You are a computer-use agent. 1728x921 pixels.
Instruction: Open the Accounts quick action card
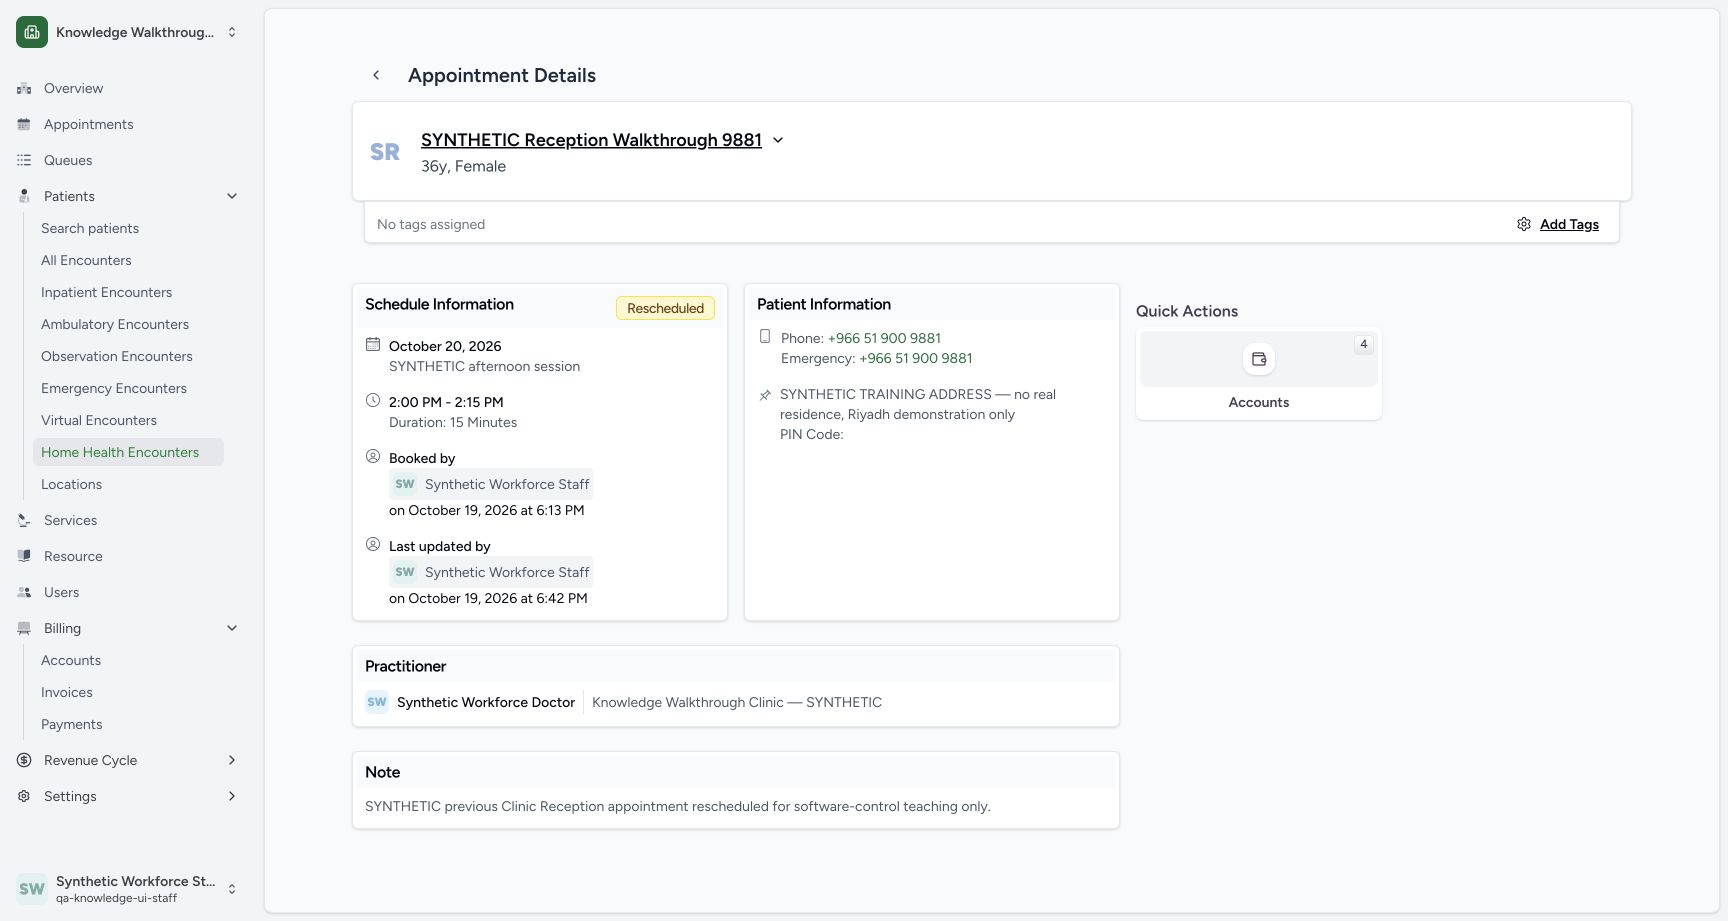tap(1259, 374)
